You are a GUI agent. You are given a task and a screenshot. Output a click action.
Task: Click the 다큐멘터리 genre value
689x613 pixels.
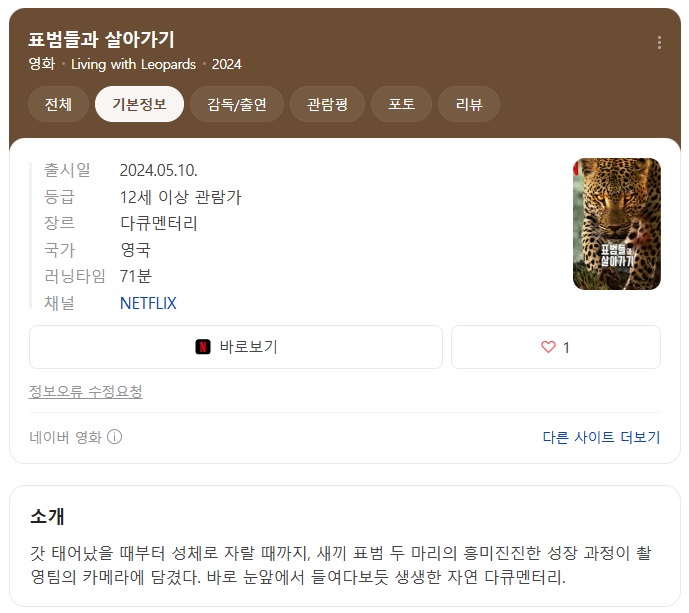pyautogui.click(x=159, y=223)
